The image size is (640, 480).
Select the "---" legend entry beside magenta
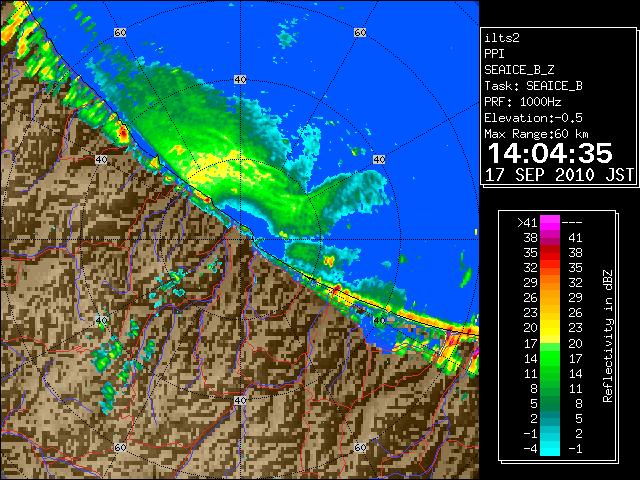tap(572, 223)
